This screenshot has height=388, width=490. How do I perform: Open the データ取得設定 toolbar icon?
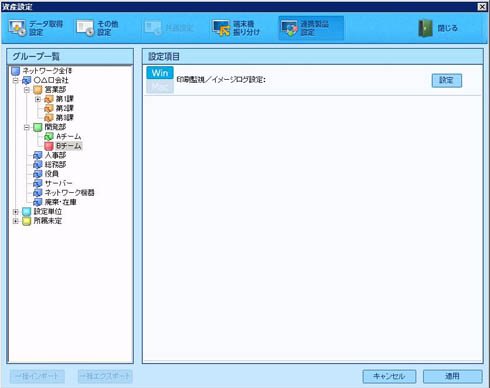pyautogui.click(x=17, y=28)
